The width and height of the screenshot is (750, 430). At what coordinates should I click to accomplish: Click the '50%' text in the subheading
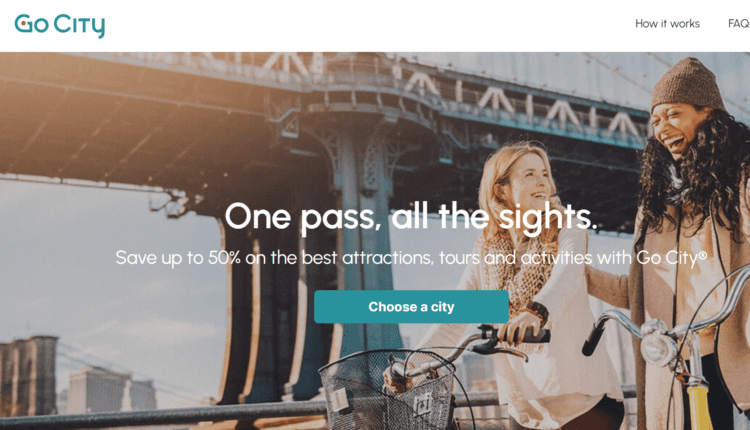(x=224, y=258)
